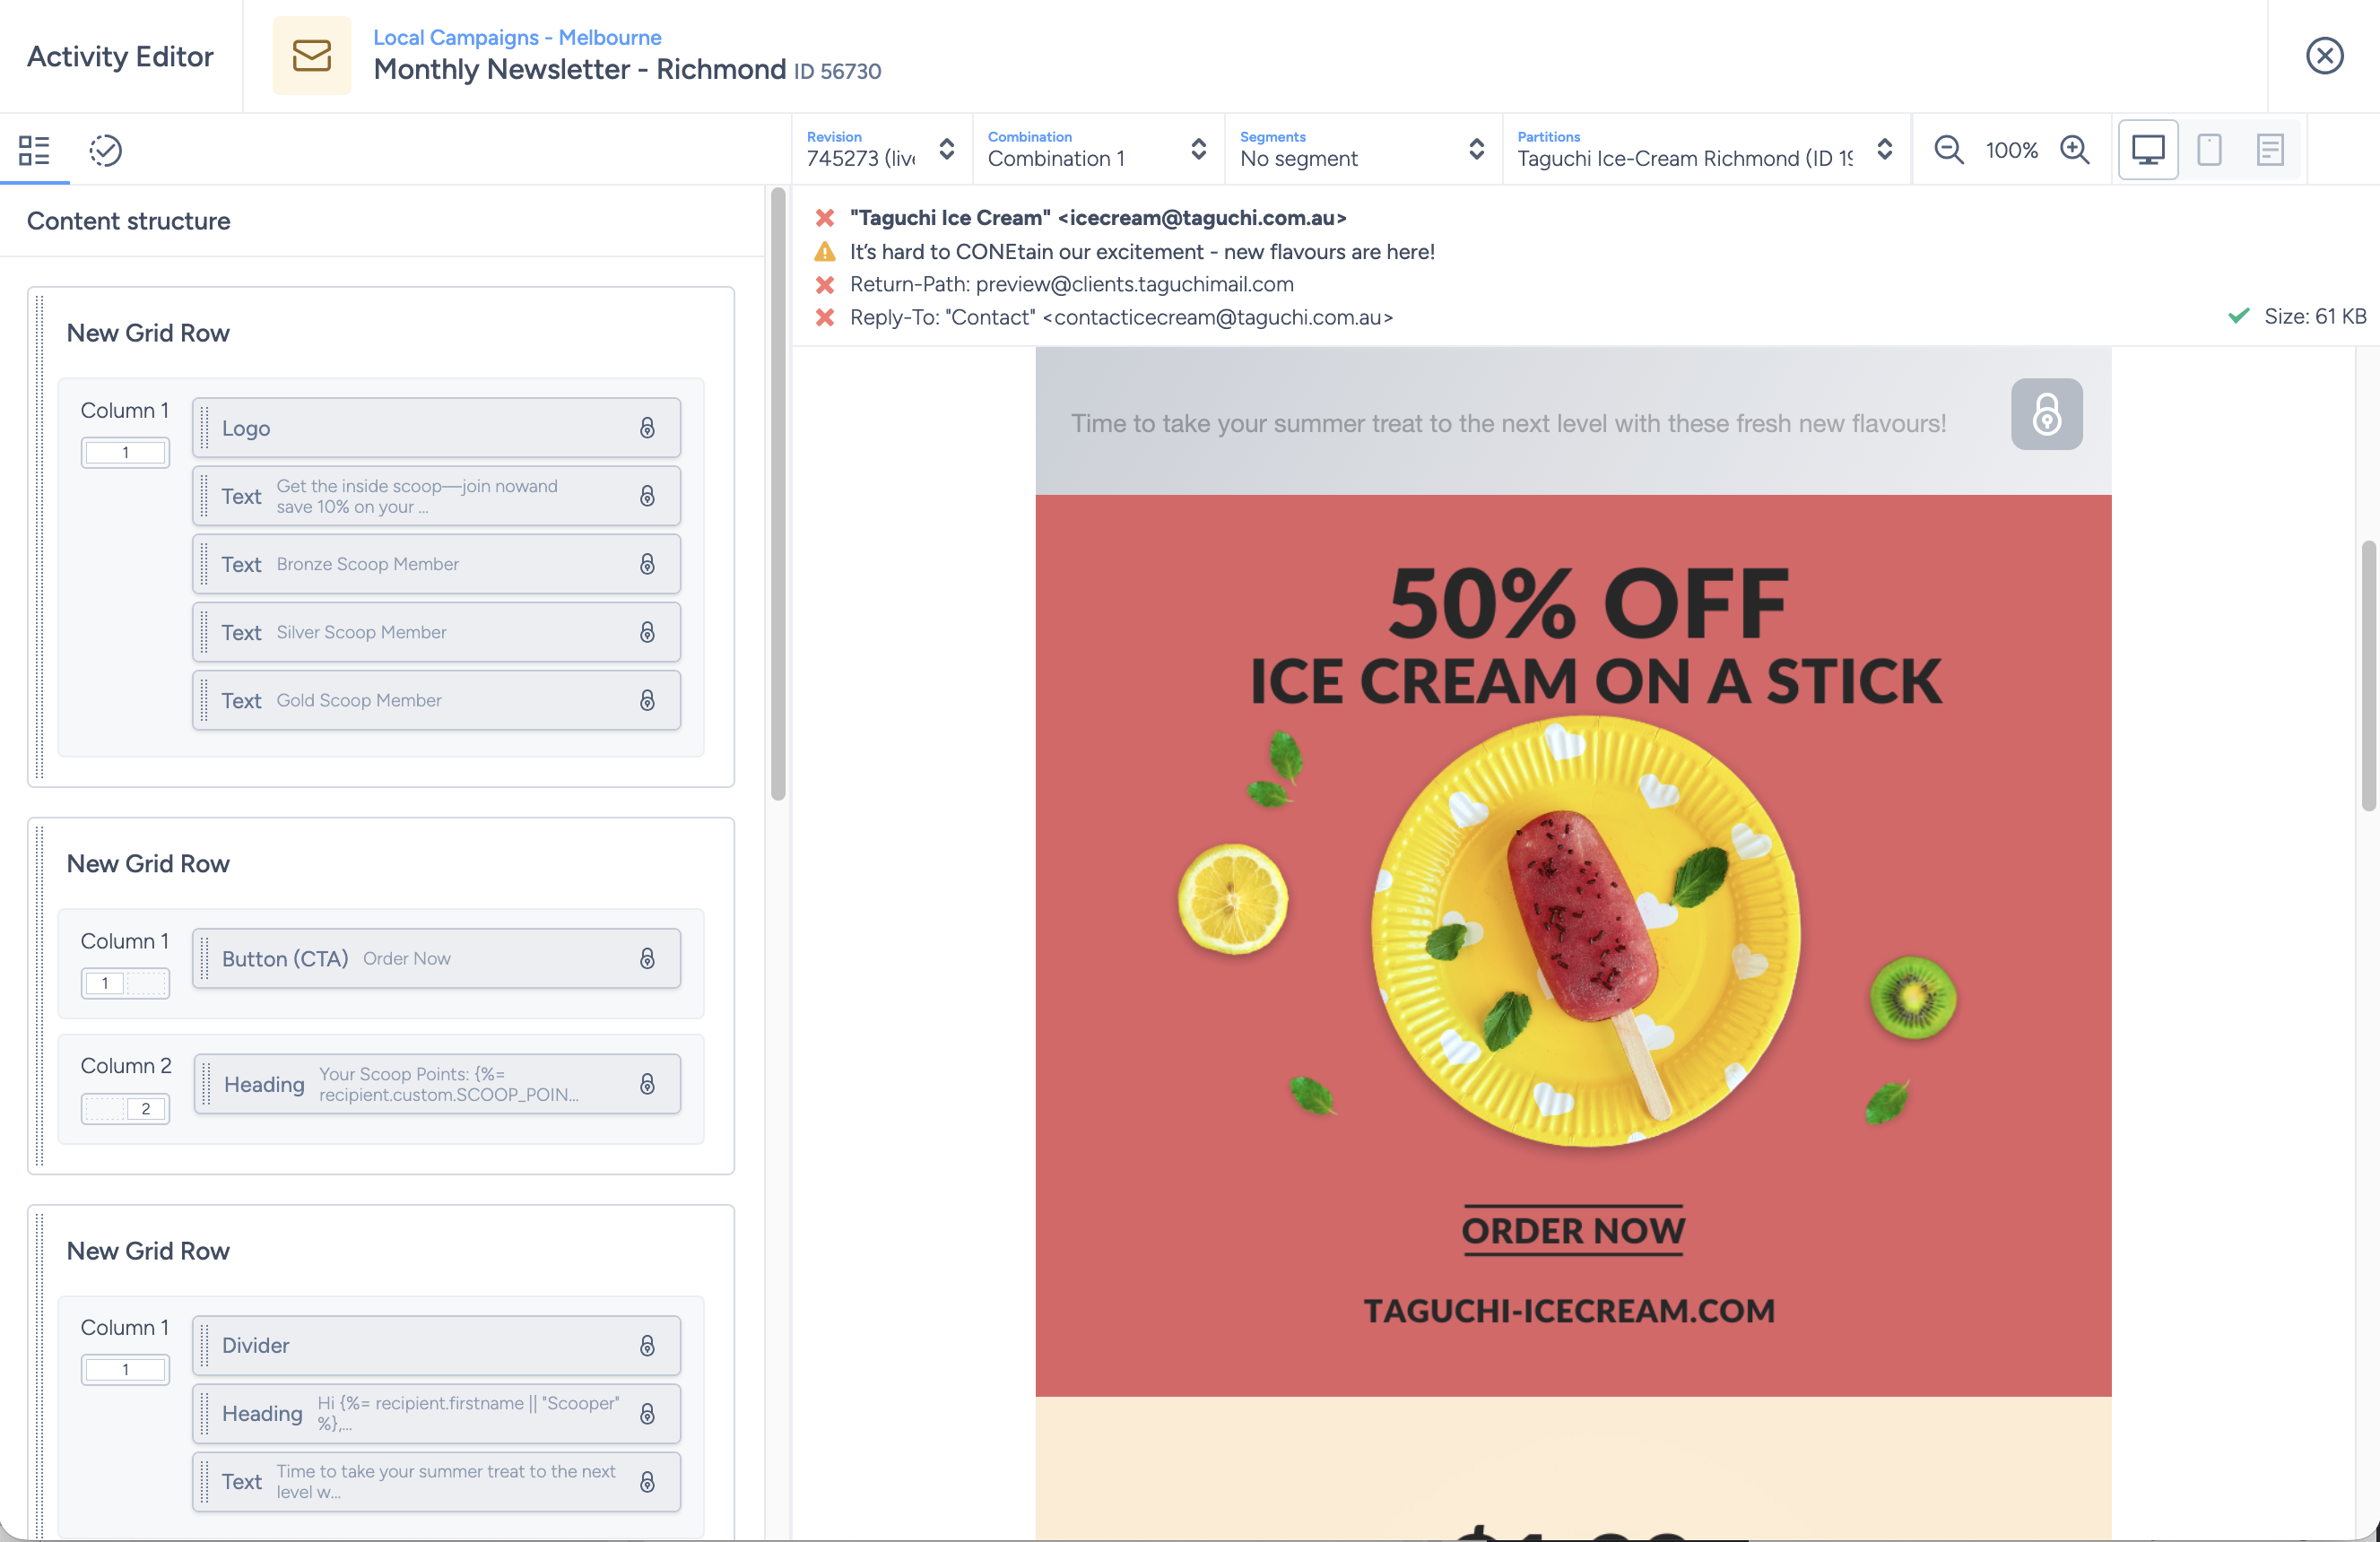This screenshot has height=1542, width=2380.
Task: Grab drag handle of Button (CTA) item
Action: coord(205,958)
